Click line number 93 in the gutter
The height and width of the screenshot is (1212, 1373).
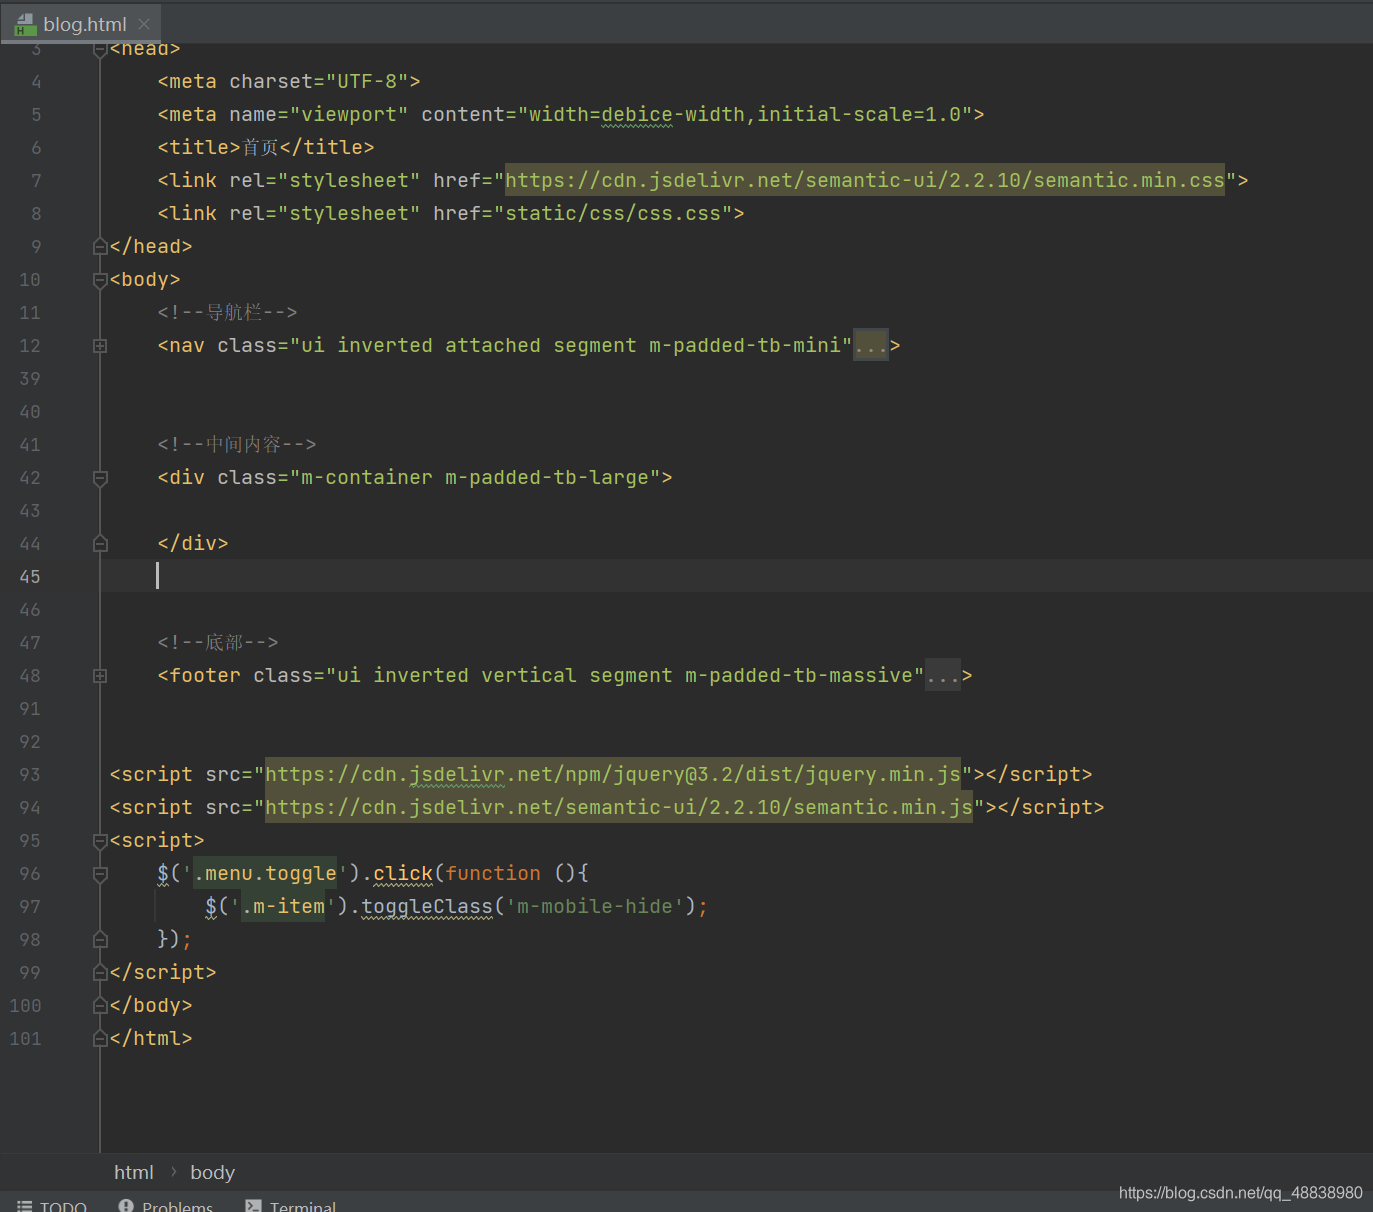click(x=30, y=775)
